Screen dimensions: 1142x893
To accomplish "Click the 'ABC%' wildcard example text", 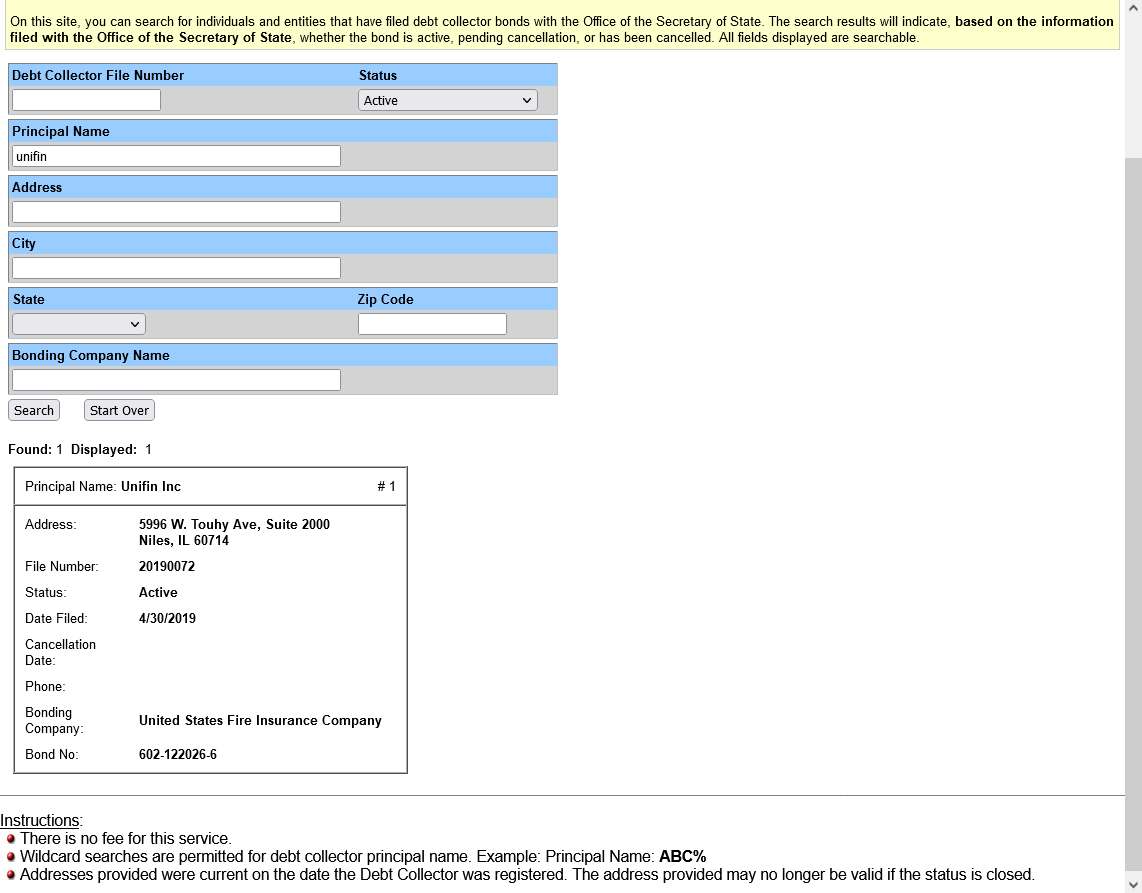I will [682, 857].
